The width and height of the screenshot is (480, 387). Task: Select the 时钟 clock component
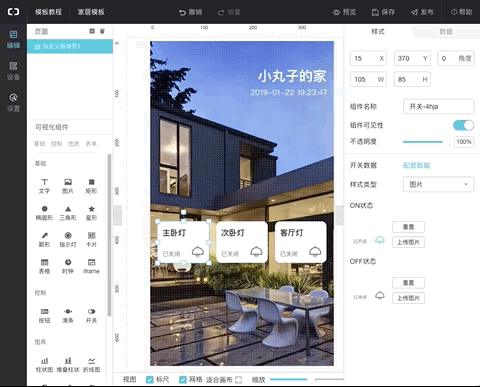click(68, 266)
